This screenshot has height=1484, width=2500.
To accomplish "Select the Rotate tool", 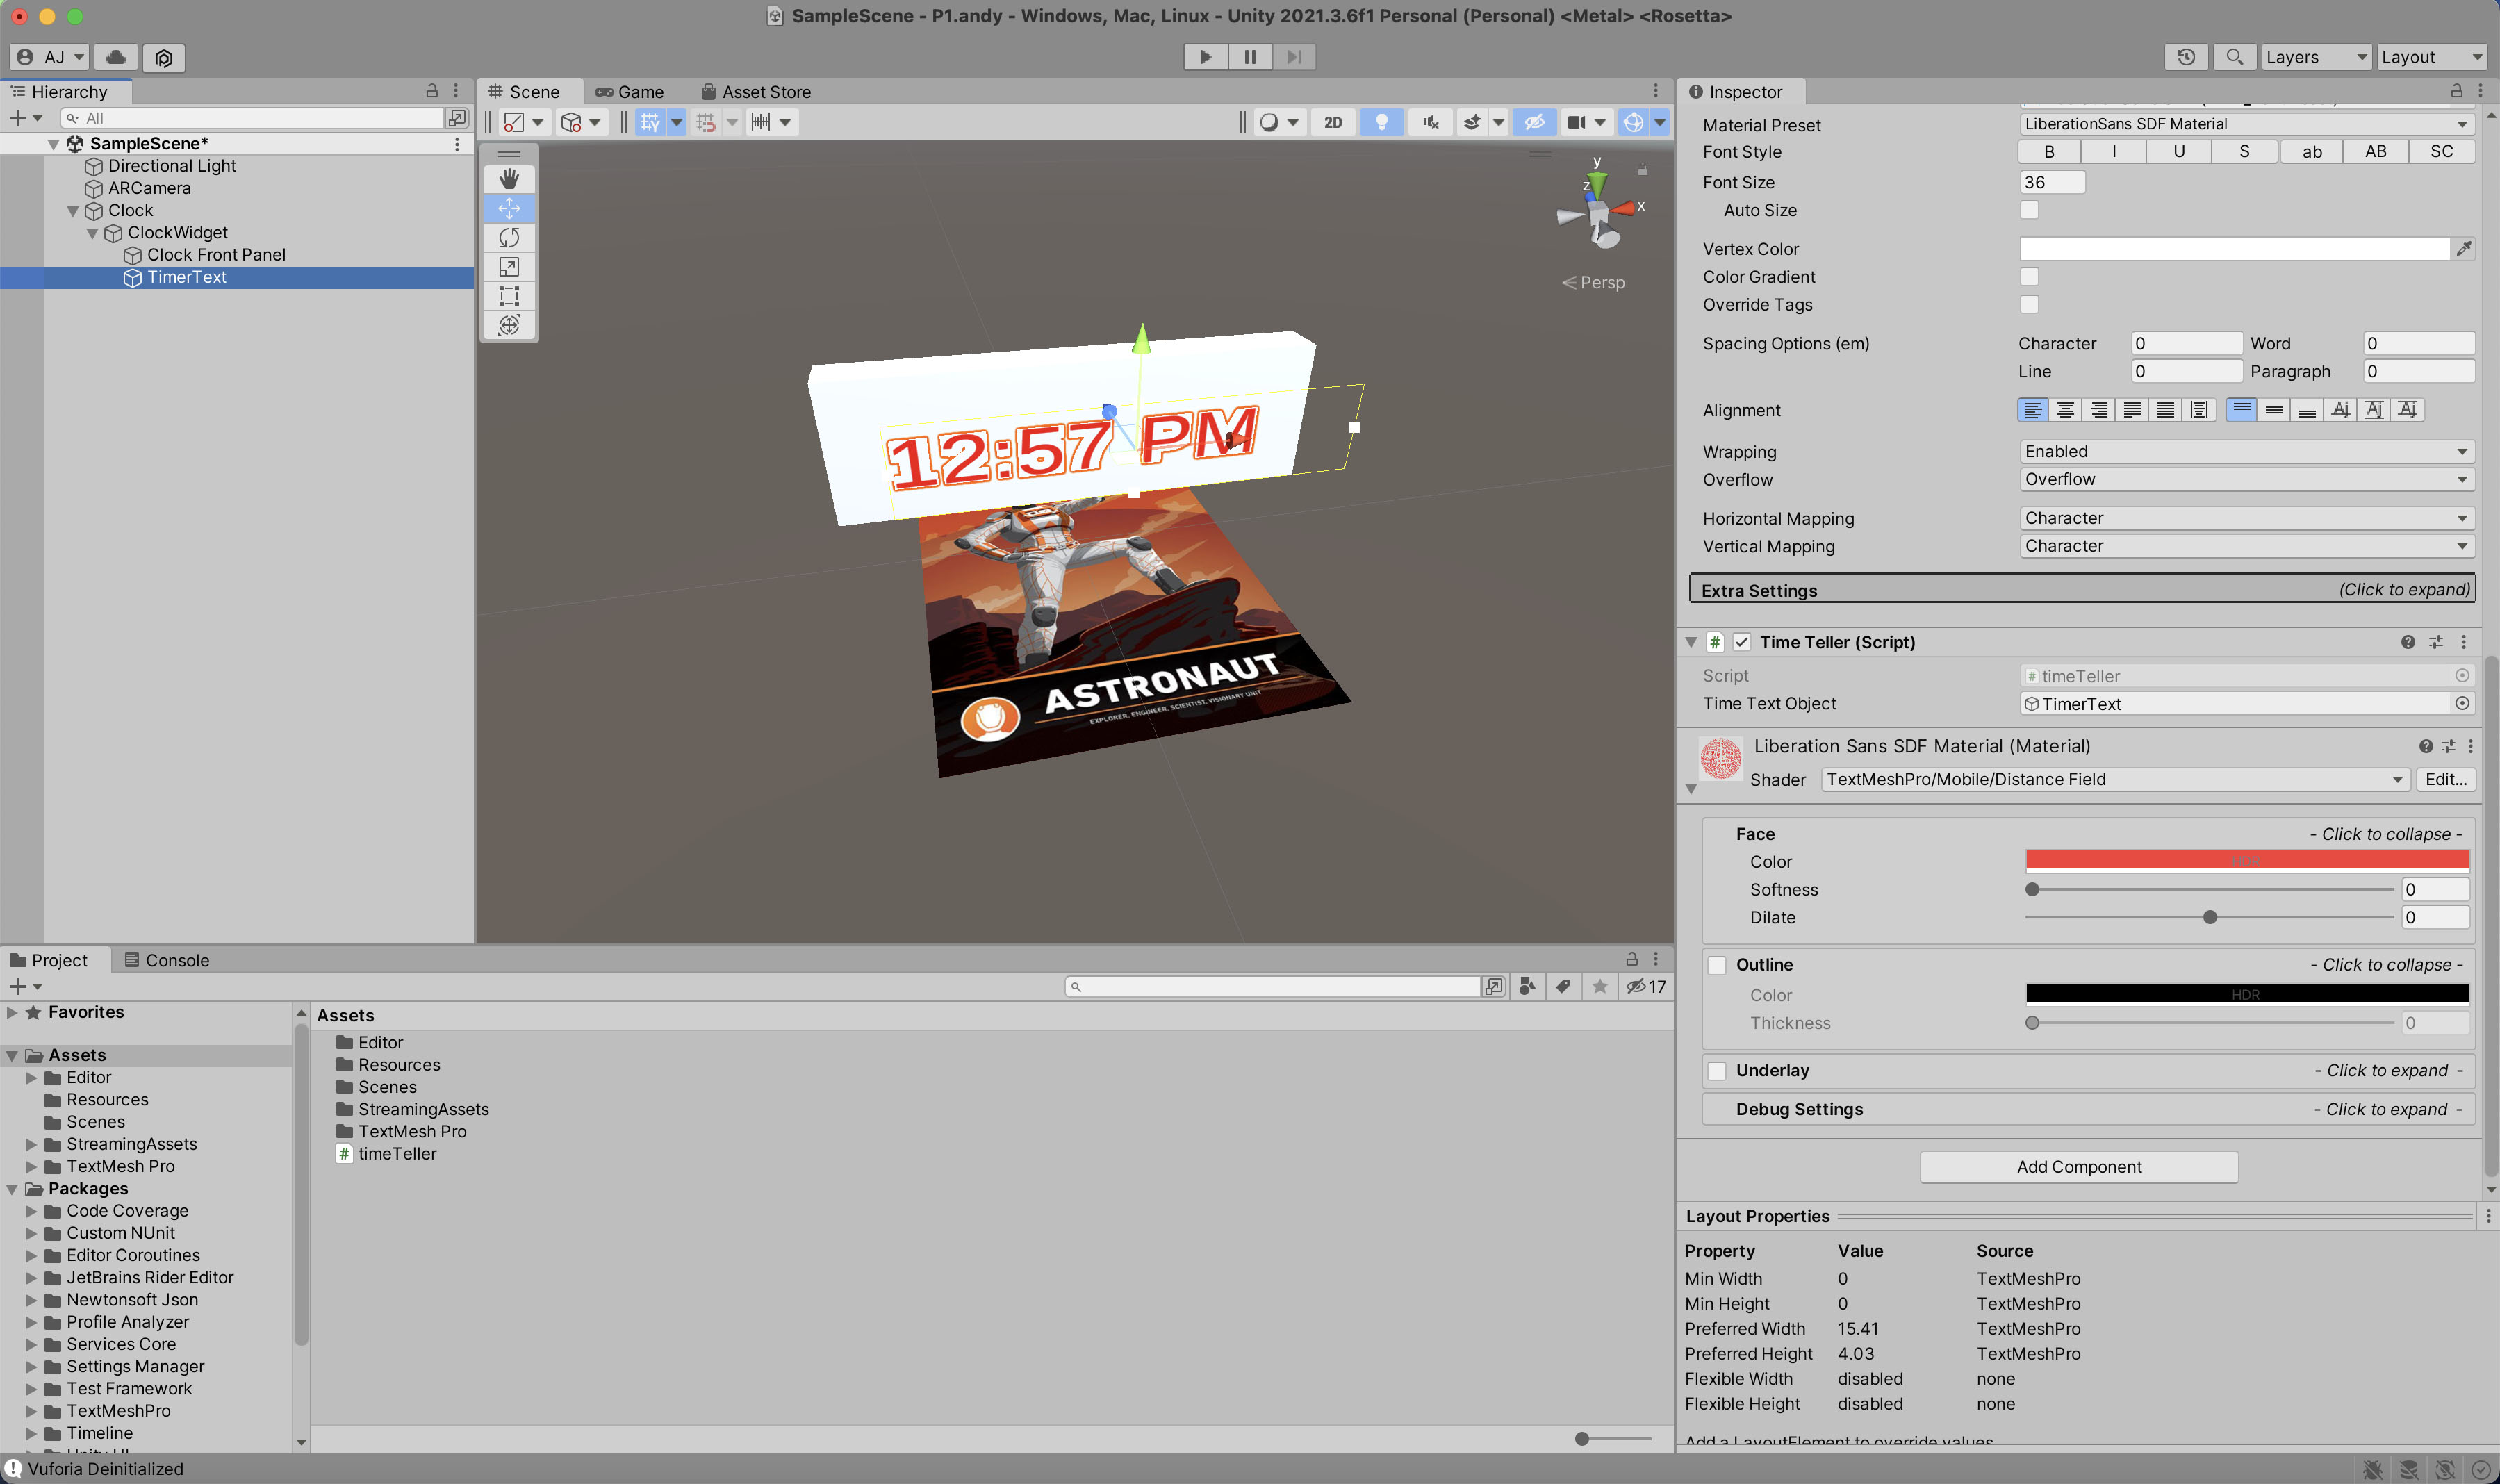I will tap(509, 237).
